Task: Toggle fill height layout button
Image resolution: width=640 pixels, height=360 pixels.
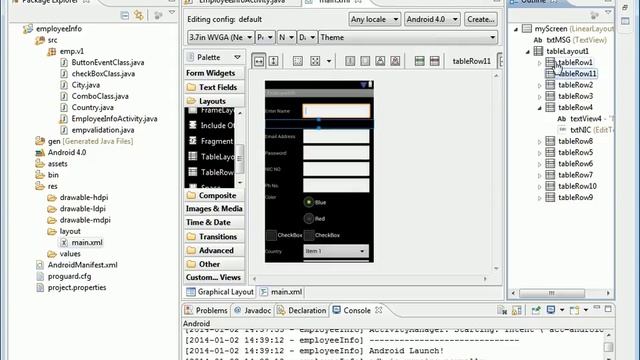Action: pyautogui.click(x=273, y=61)
